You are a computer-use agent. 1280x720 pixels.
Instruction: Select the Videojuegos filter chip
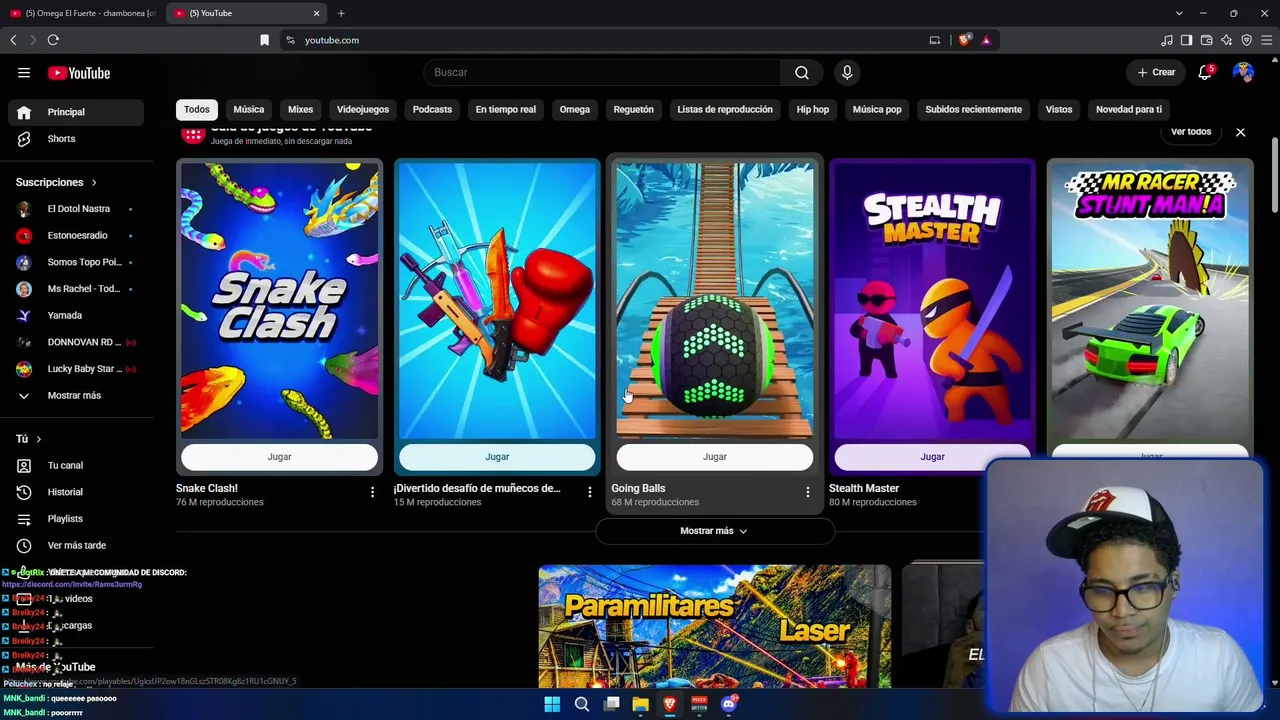point(363,110)
